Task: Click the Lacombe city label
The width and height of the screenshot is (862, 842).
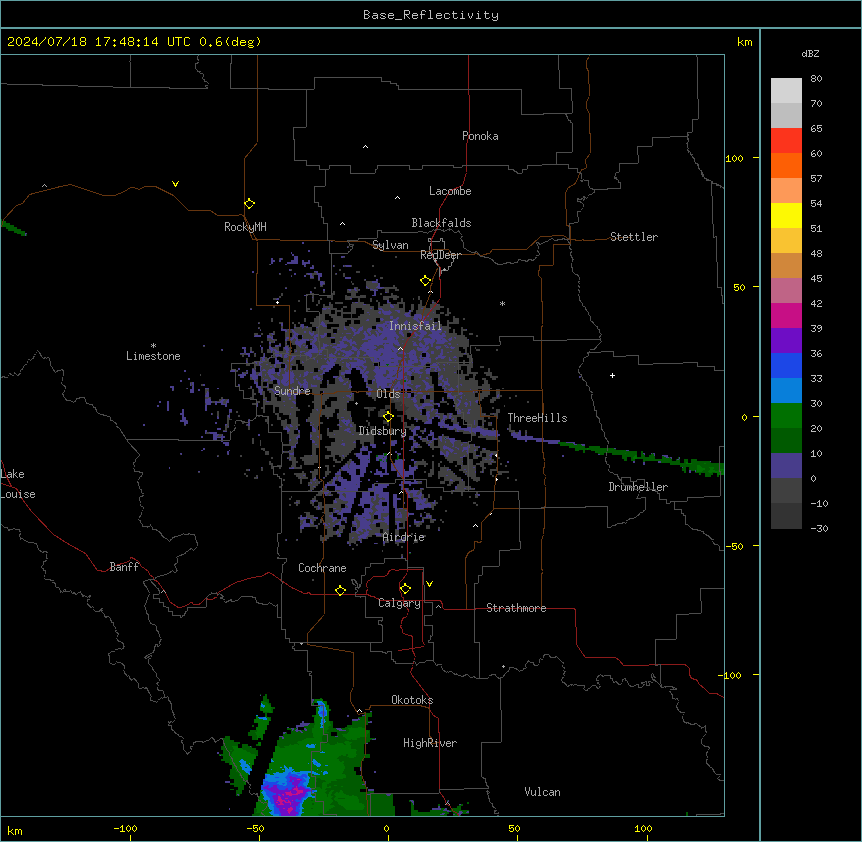Action: (x=450, y=191)
